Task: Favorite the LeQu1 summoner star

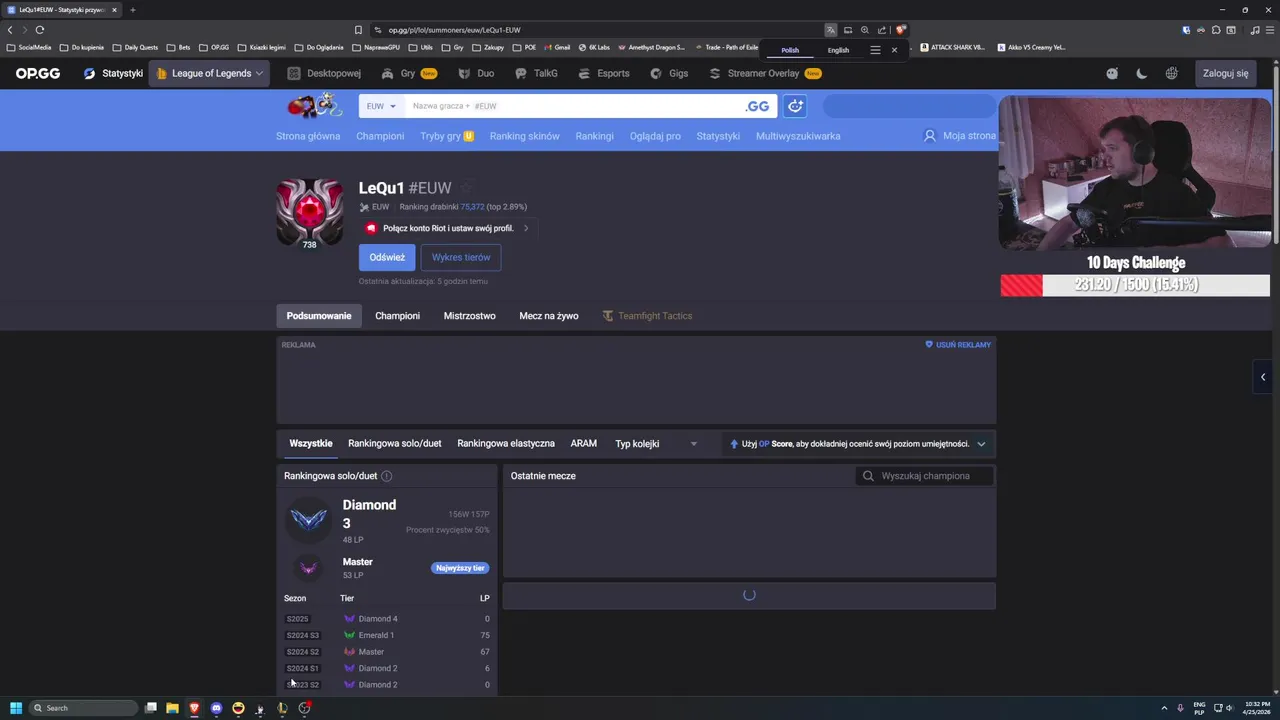Action: tap(466, 188)
